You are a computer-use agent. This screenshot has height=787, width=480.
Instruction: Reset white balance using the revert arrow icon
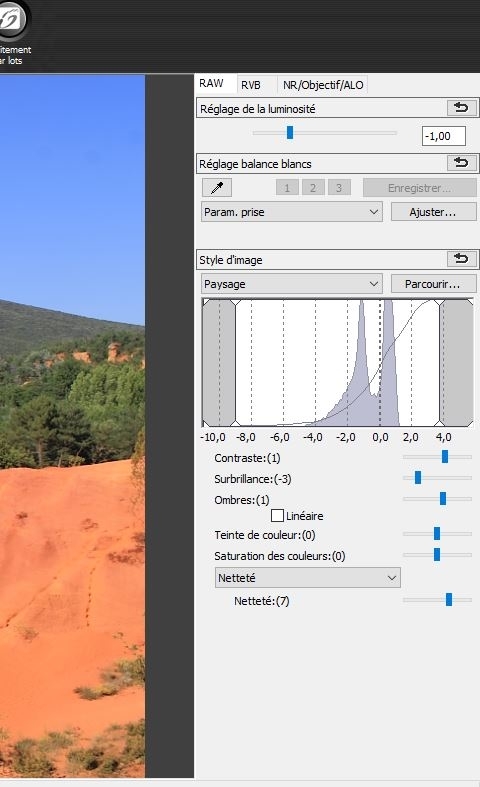(461, 163)
